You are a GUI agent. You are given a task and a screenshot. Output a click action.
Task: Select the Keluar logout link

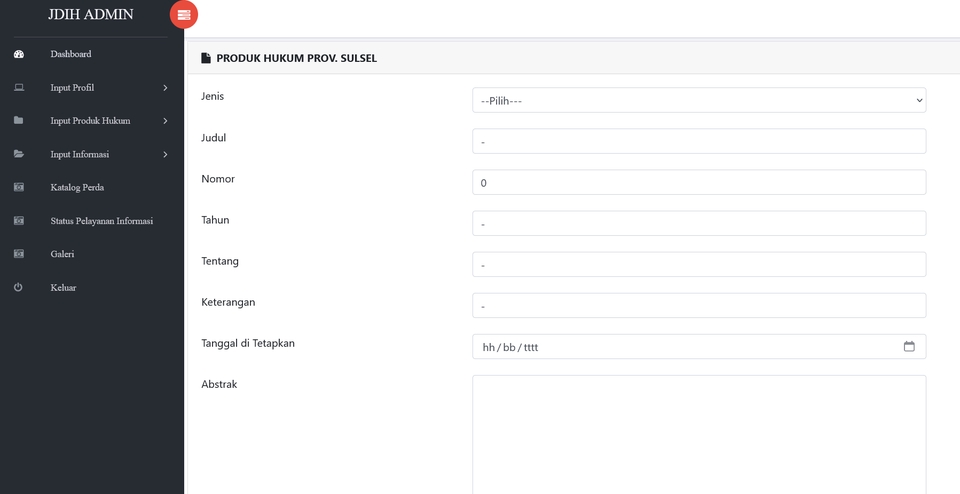63,288
